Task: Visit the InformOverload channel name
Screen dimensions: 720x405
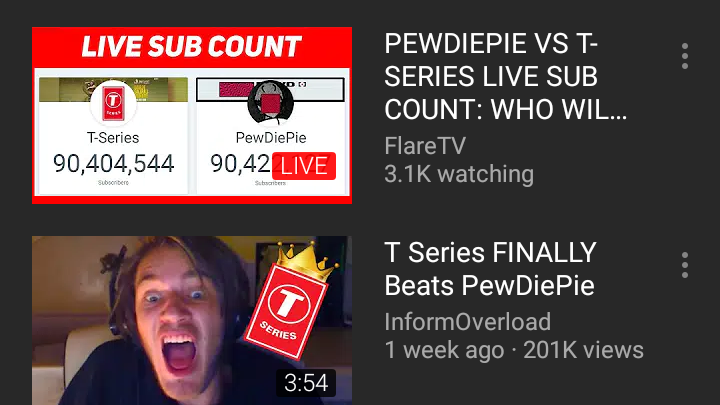Action: [x=467, y=321]
